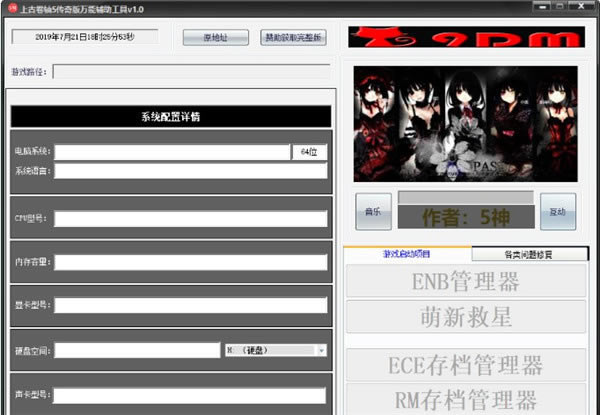Click the 显卡型号 label
This screenshot has height=415, width=600.
(x=33, y=305)
